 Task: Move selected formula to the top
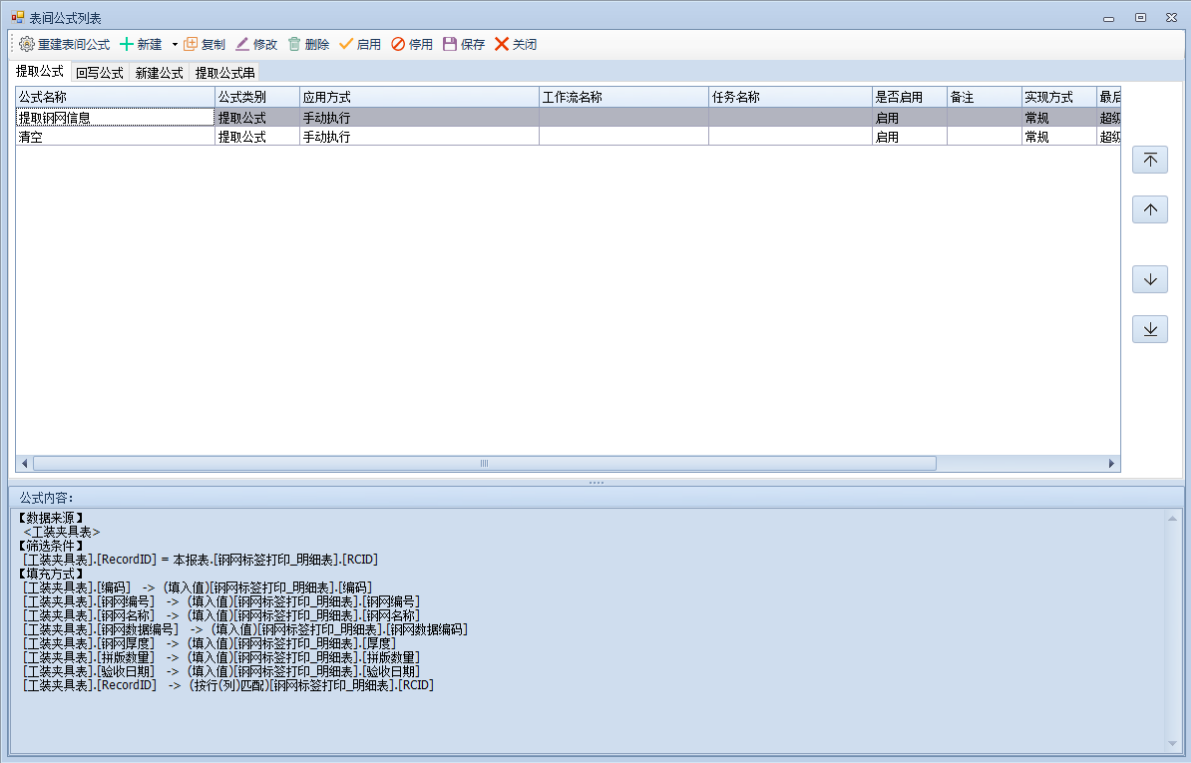tap(1150, 160)
